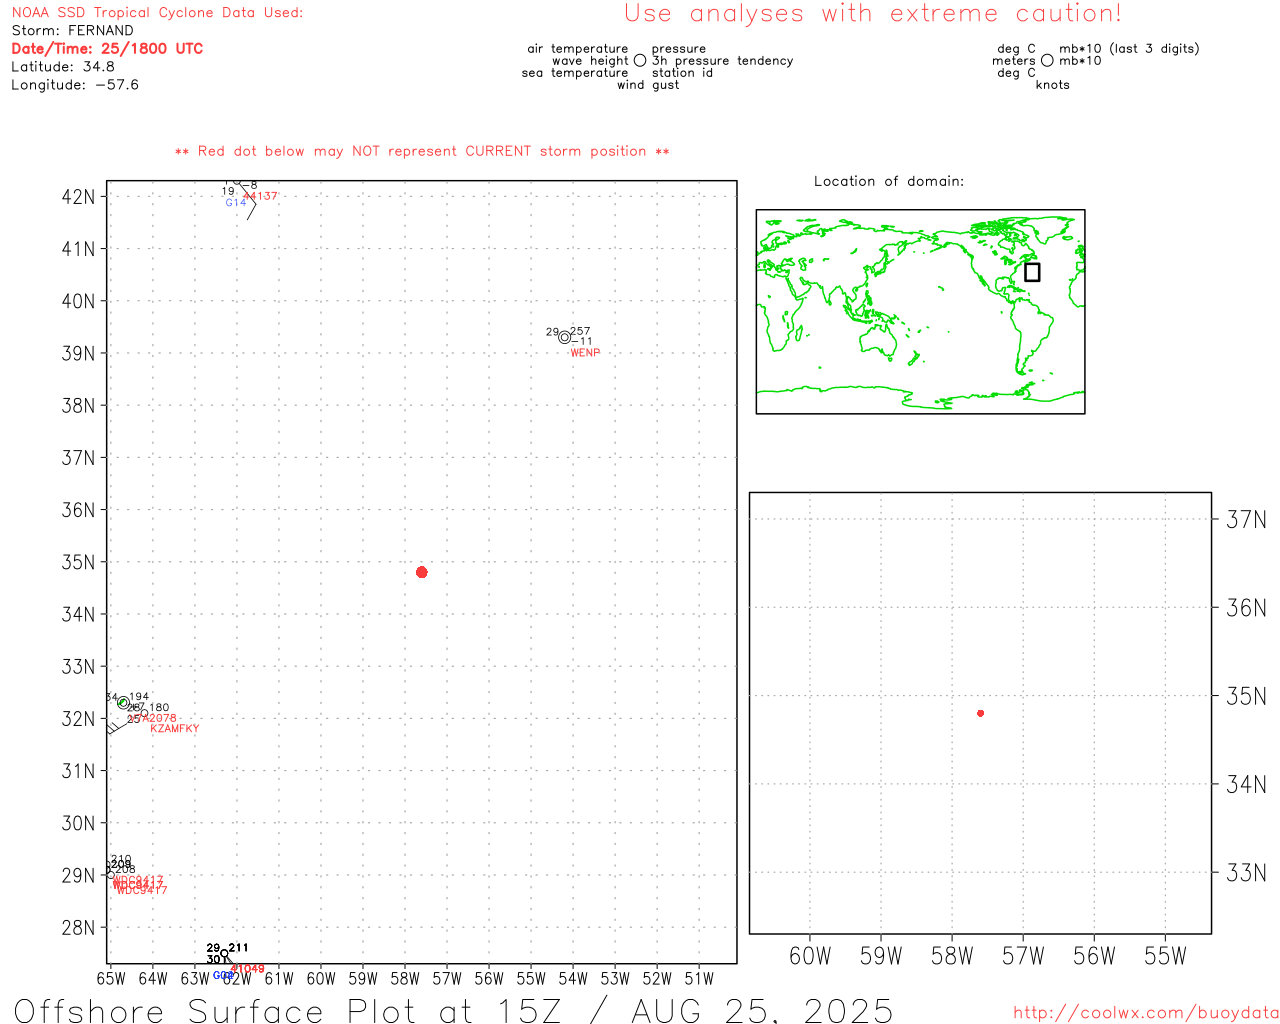Click the 28N latitude axis label
The width and height of the screenshot is (1280, 1024).
pos(79,928)
